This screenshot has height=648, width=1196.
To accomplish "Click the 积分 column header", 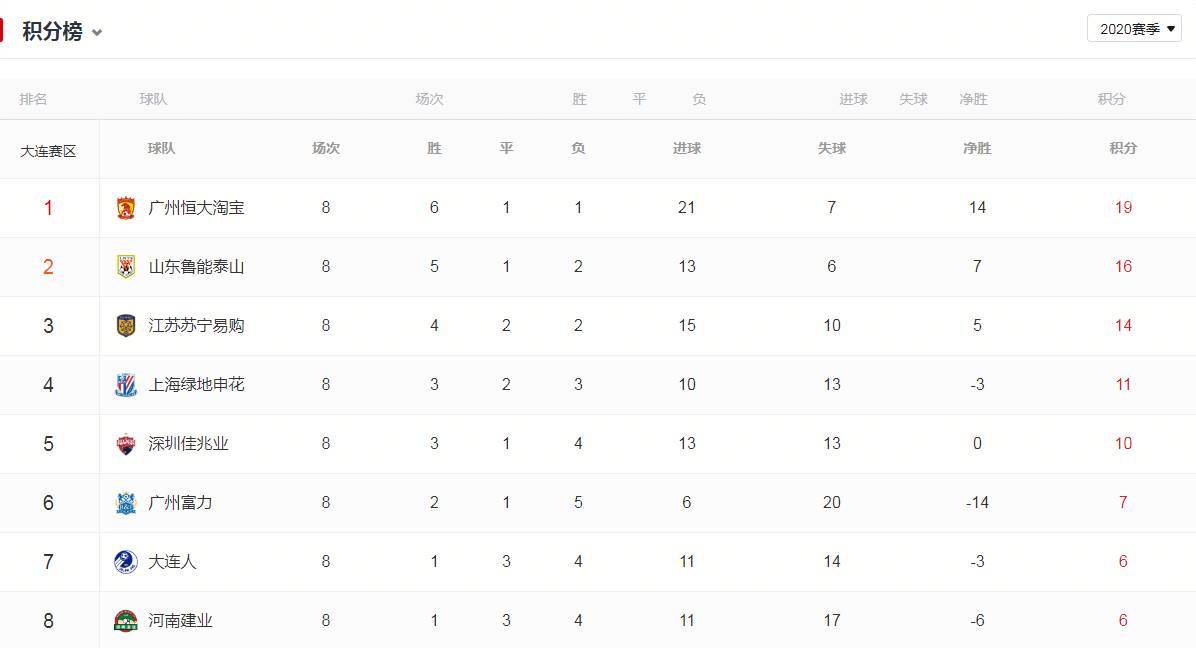I will coord(1123,148).
